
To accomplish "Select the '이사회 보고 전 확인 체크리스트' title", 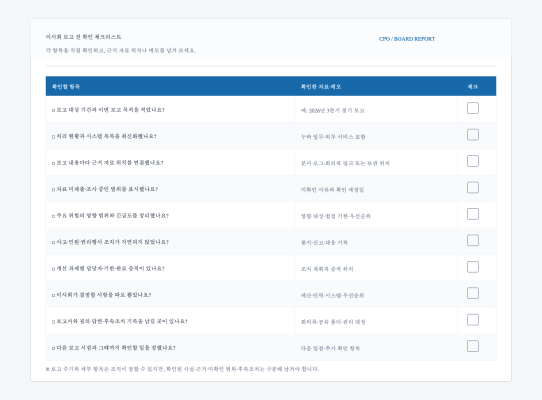I will click(83, 37).
